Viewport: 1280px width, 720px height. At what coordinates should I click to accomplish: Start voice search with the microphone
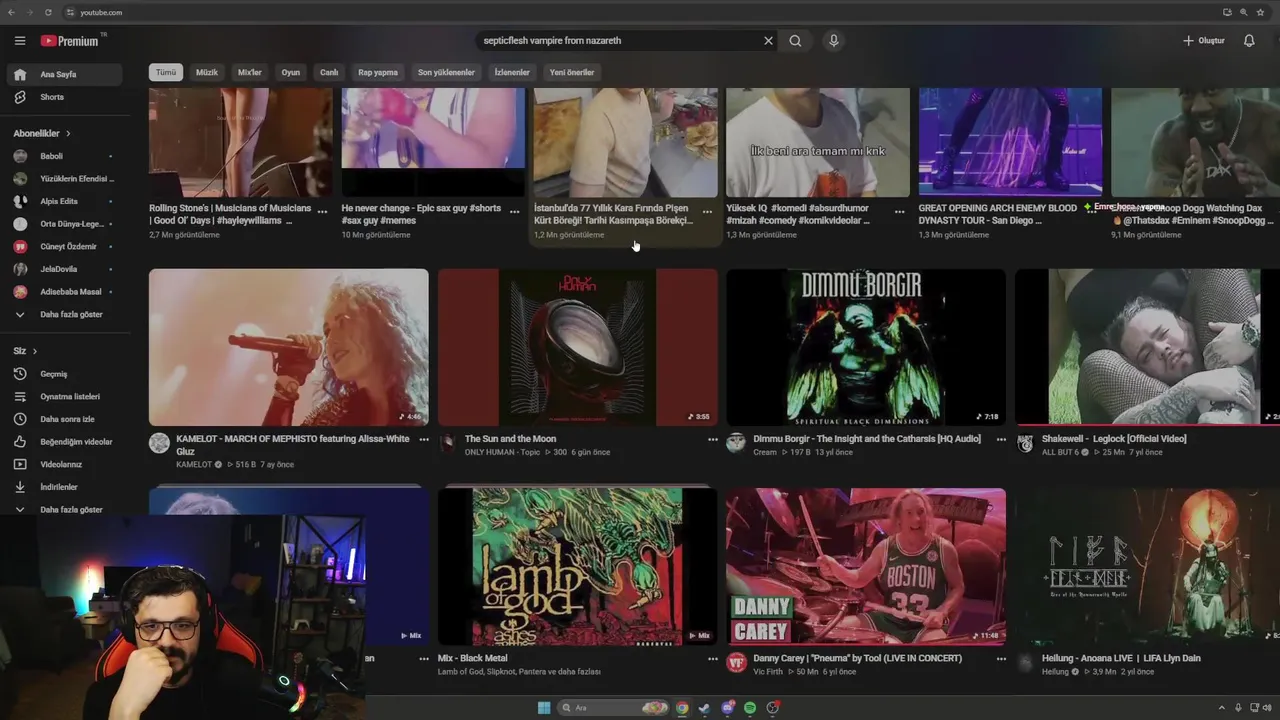(x=833, y=41)
